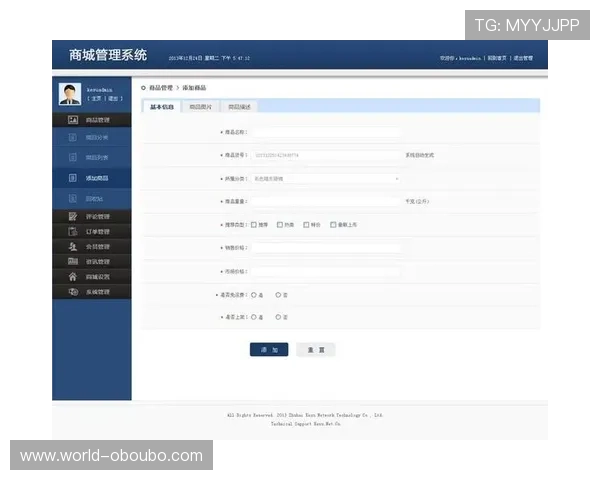Open the 回收站 recycle bin icon
This screenshot has height=480, width=600.
(72, 198)
